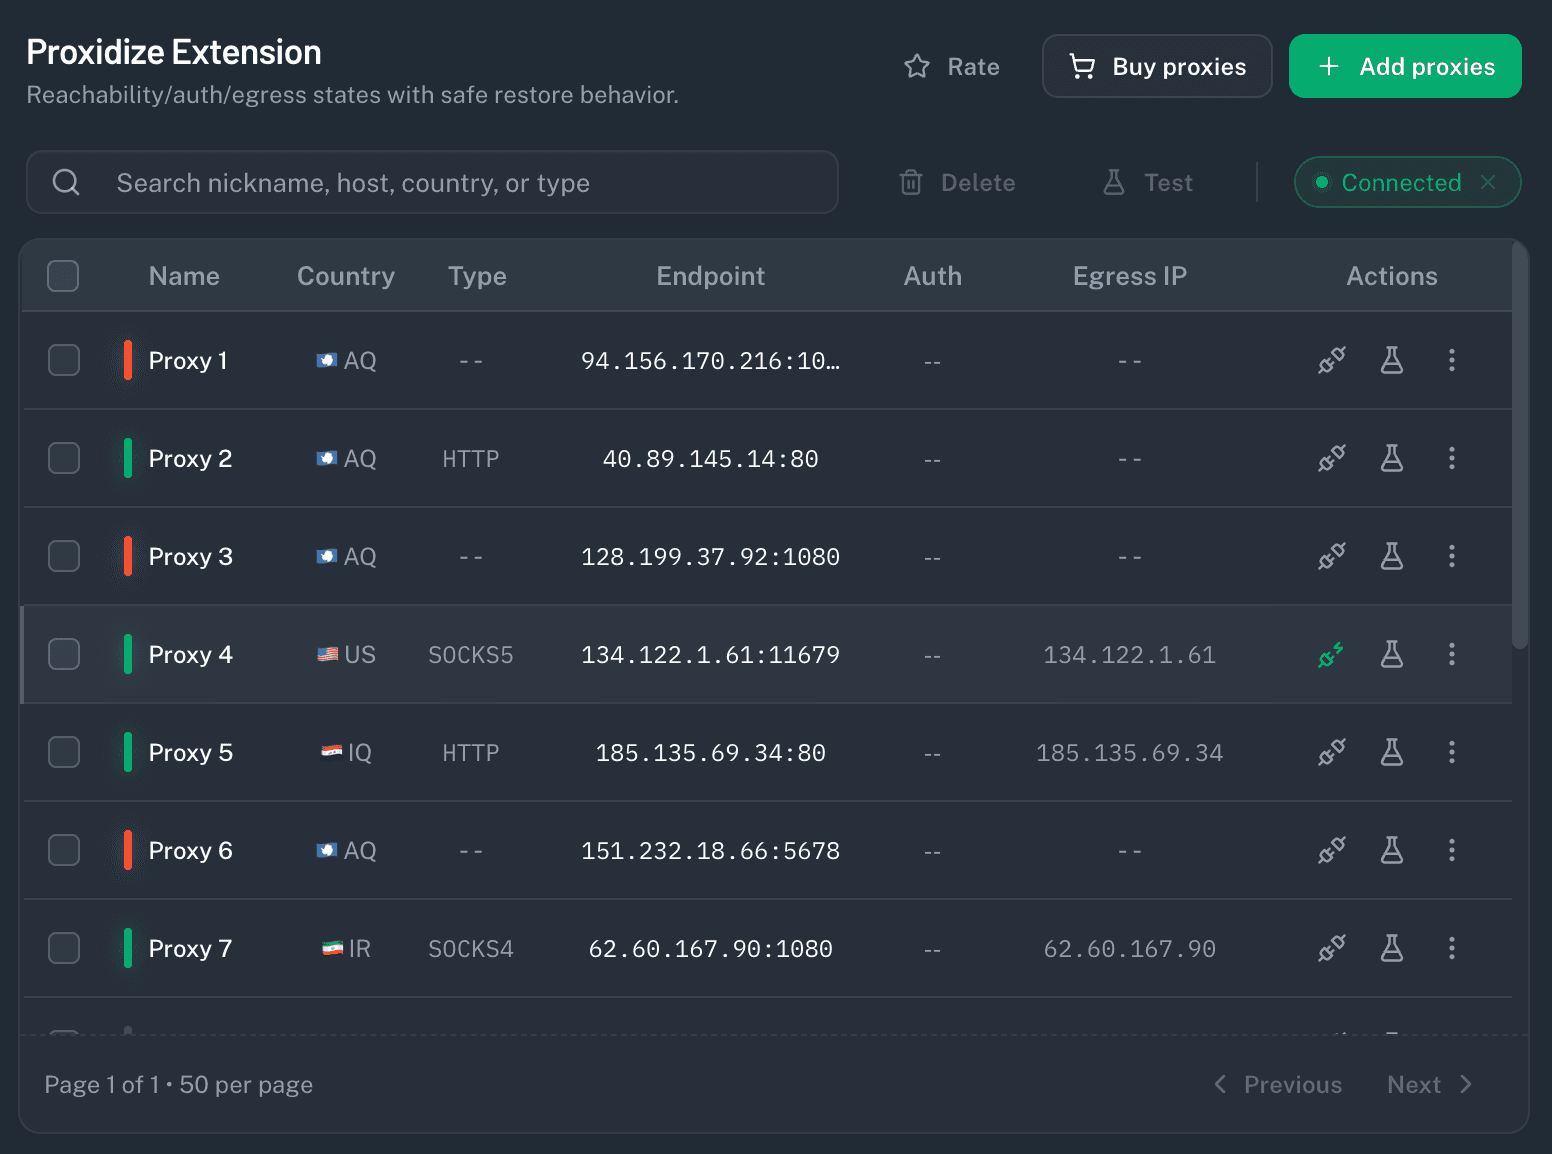
Task: Select the Proxy 4 row checkbox
Action: pyautogui.click(x=64, y=654)
